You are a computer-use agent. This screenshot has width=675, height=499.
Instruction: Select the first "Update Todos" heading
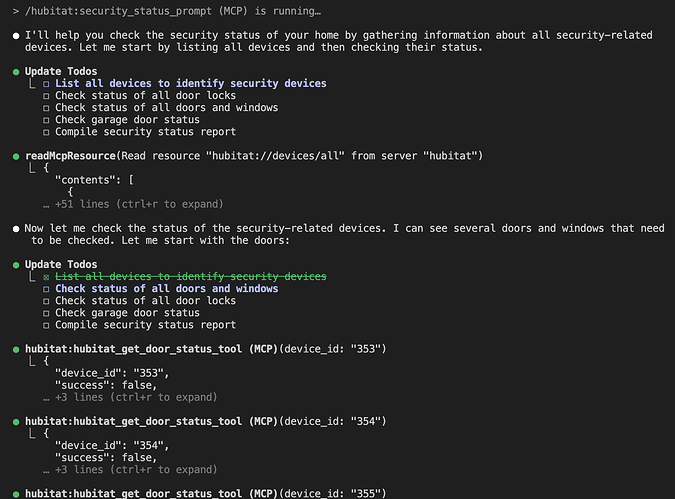(x=61, y=71)
